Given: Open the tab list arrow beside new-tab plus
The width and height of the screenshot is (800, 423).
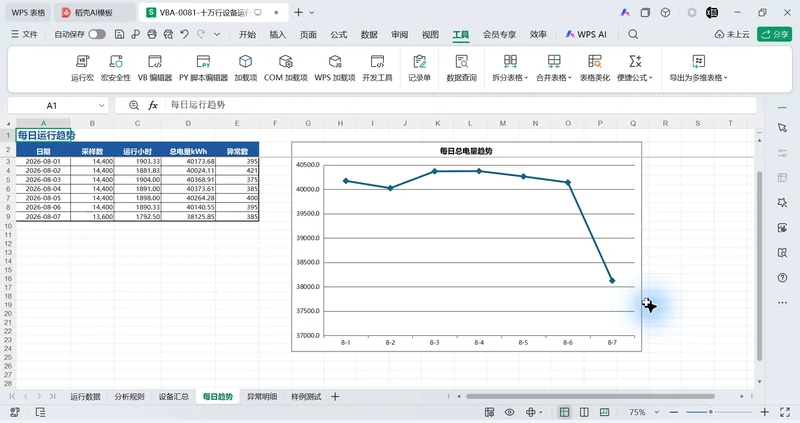Looking at the screenshot, I should click(312, 12).
